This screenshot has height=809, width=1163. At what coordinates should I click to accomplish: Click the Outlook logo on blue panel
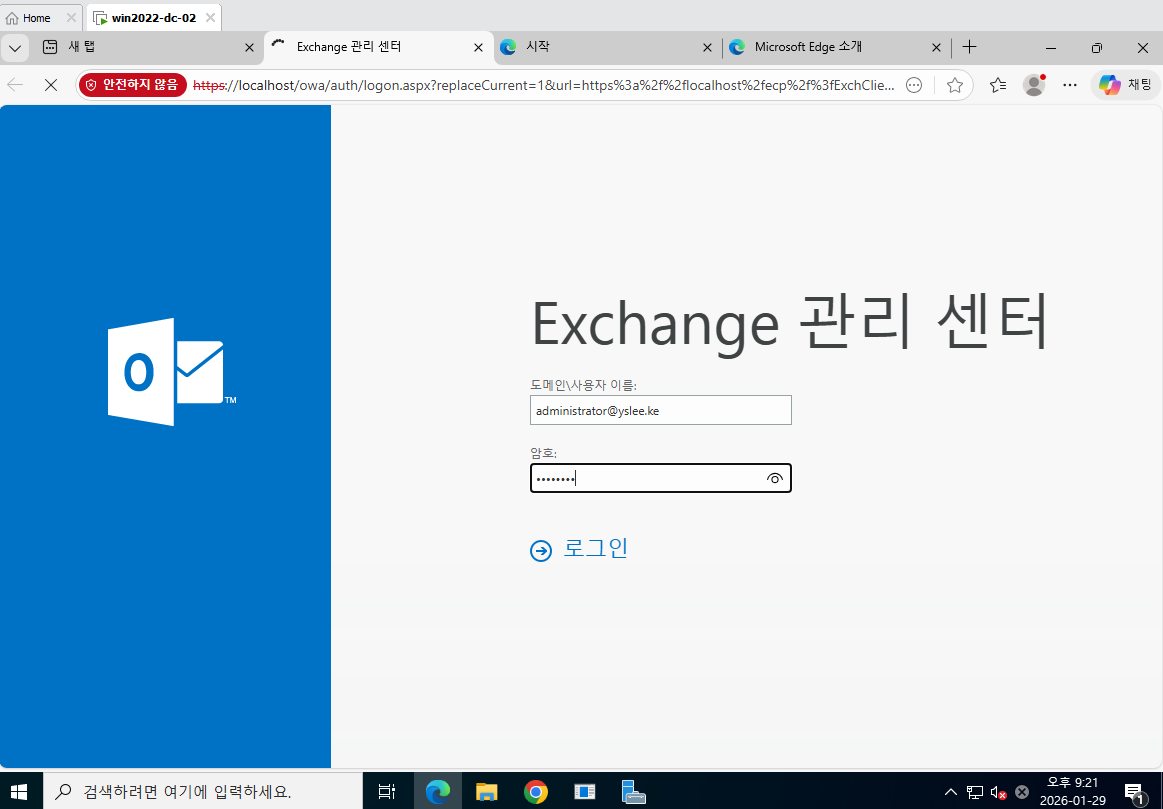(x=171, y=372)
